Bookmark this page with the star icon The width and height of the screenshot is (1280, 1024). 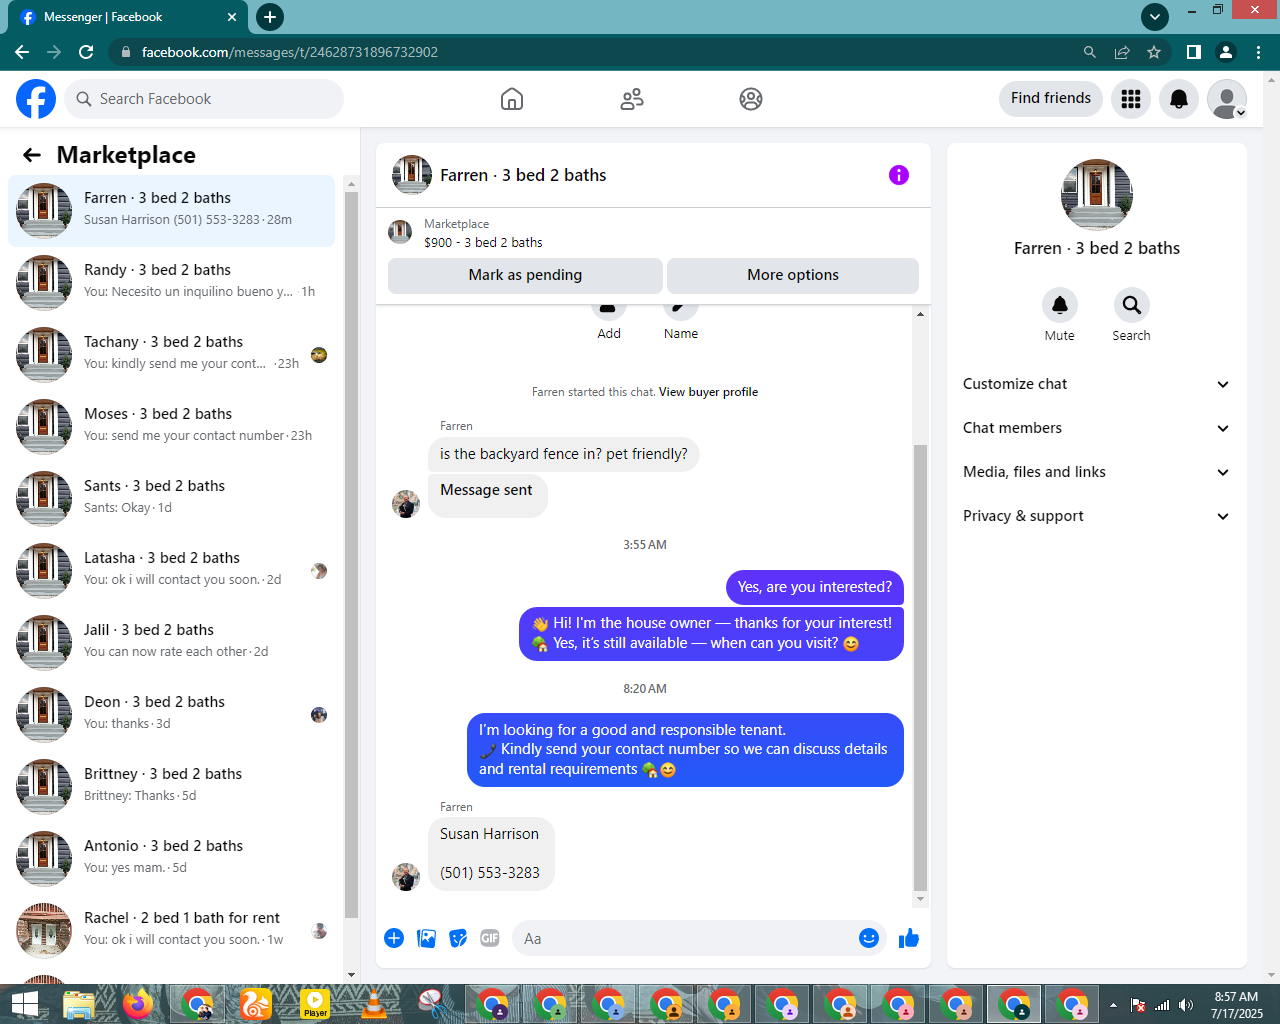[x=1154, y=52]
